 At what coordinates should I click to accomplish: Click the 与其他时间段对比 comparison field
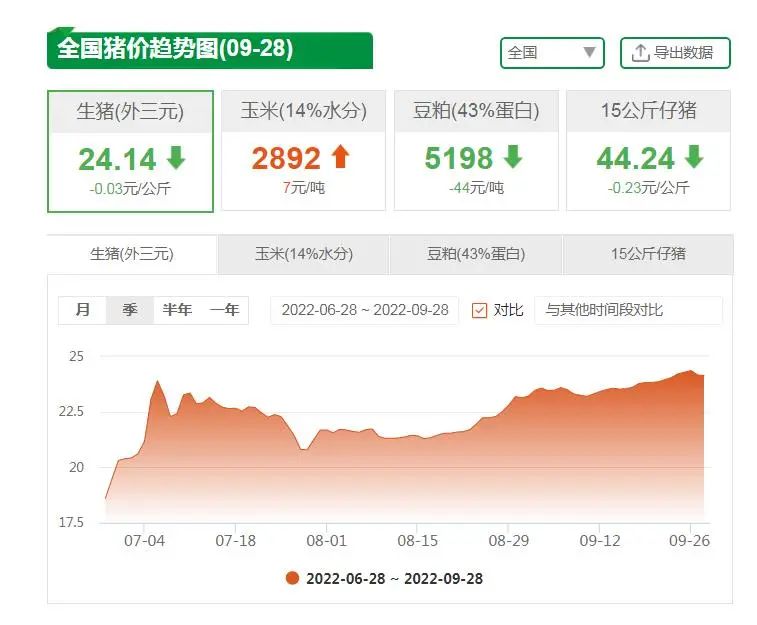pos(628,310)
